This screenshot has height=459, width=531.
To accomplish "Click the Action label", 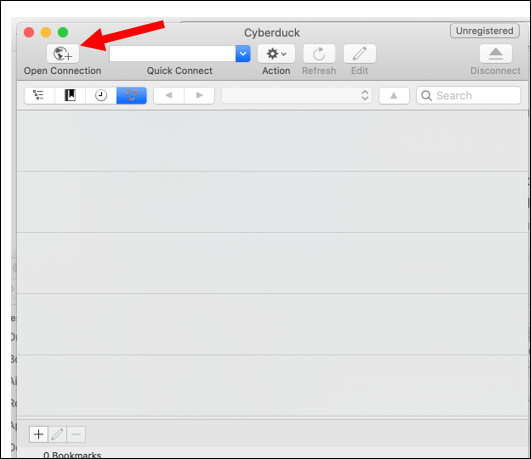I will point(276,71).
